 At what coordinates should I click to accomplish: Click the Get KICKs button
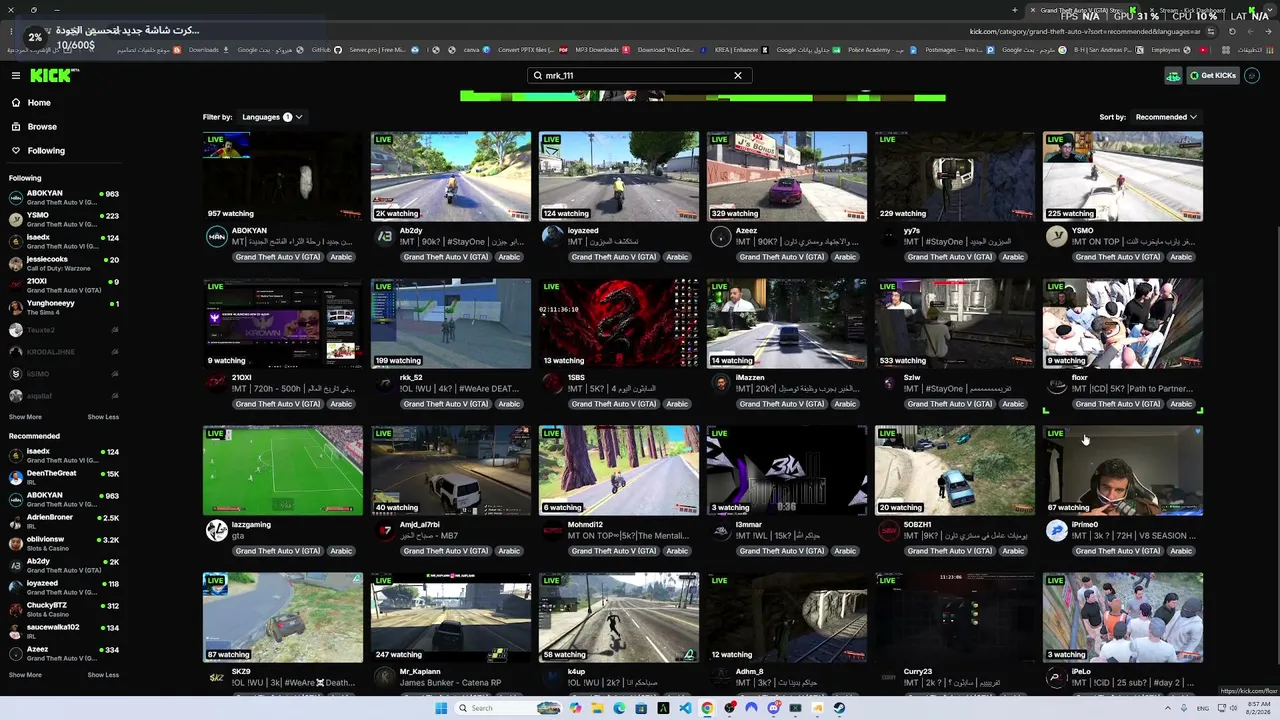pyautogui.click(x=1213, y=75)
